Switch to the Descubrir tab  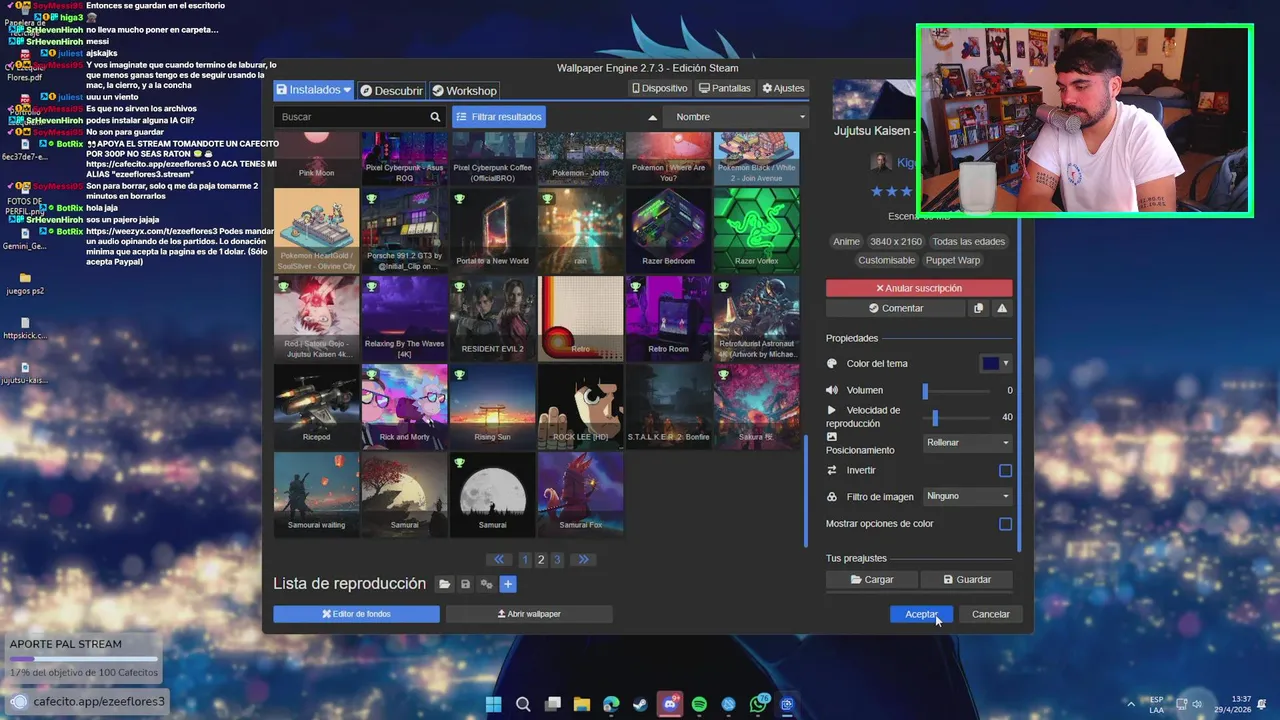(391, 90)
